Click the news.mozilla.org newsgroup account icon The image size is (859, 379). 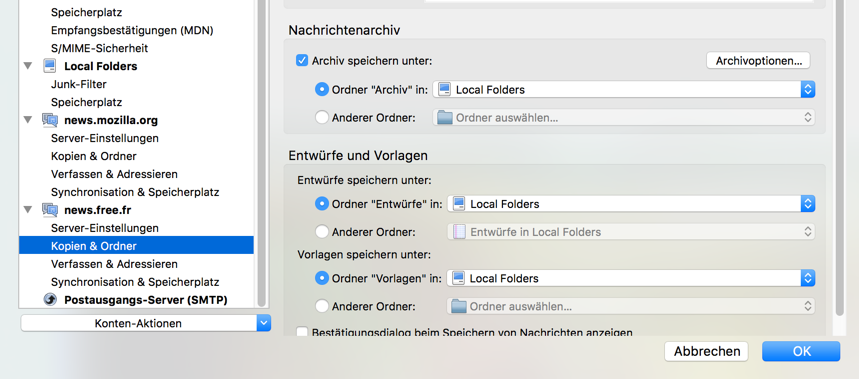pos(50,120)
